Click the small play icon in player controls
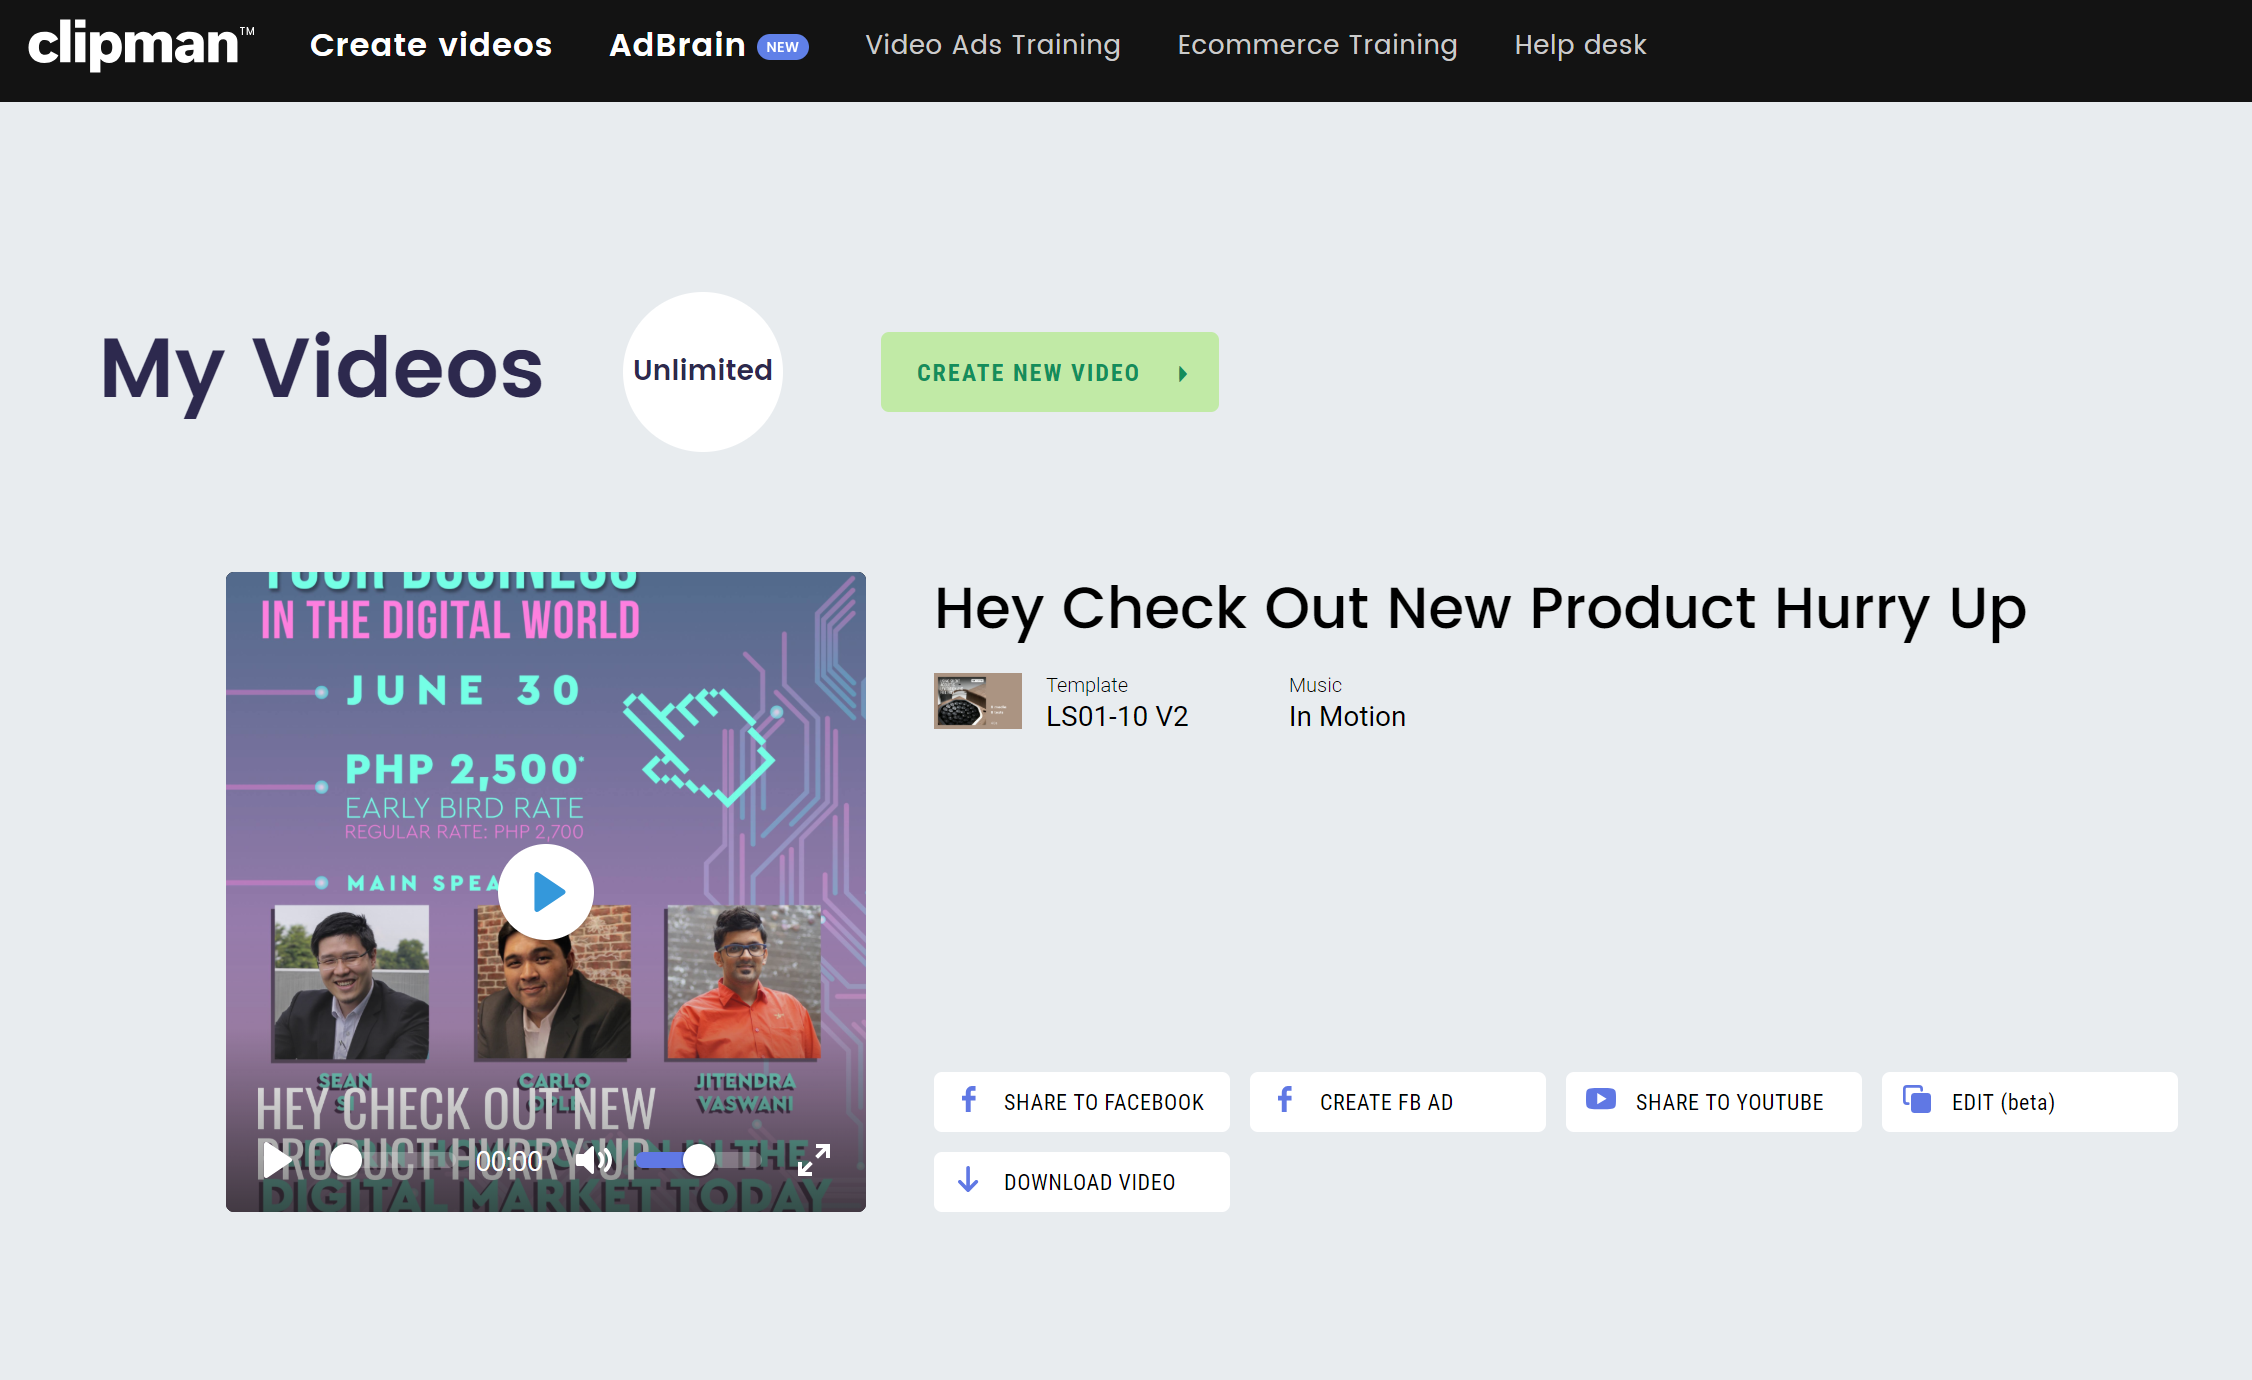Screen dimensions: 2252x1380 (x=276, y=1160)
